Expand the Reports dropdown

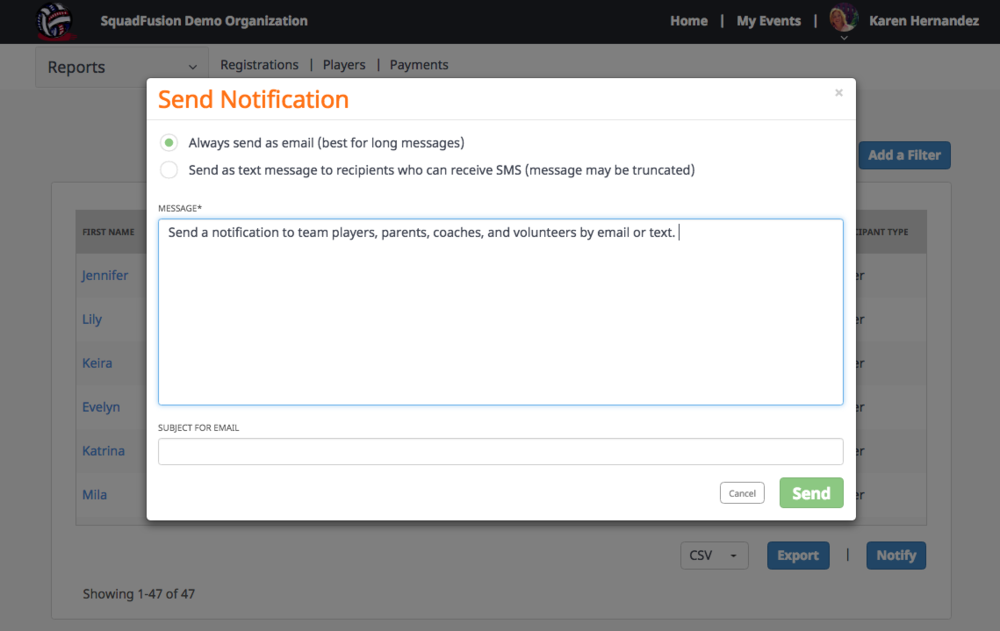pos(121,67)
